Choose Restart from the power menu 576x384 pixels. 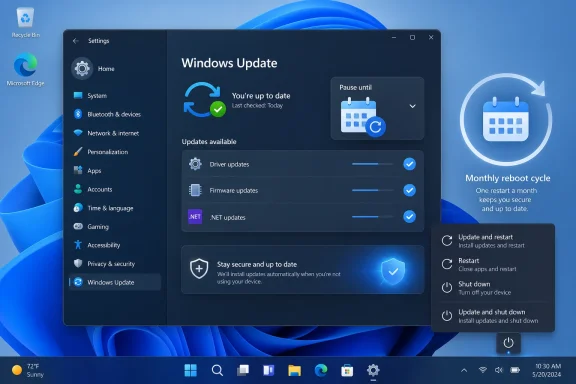[x=492, y=264]
